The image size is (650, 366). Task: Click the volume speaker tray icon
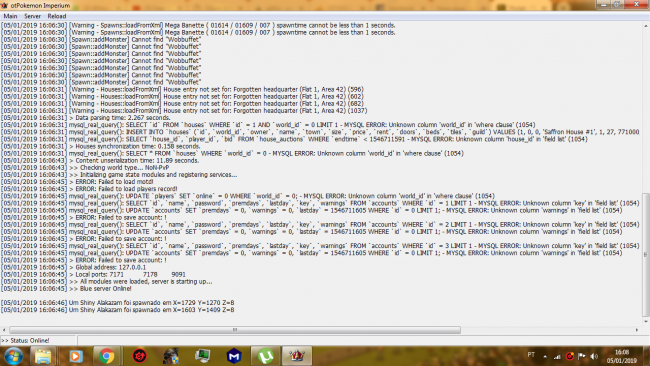point(594,356)
